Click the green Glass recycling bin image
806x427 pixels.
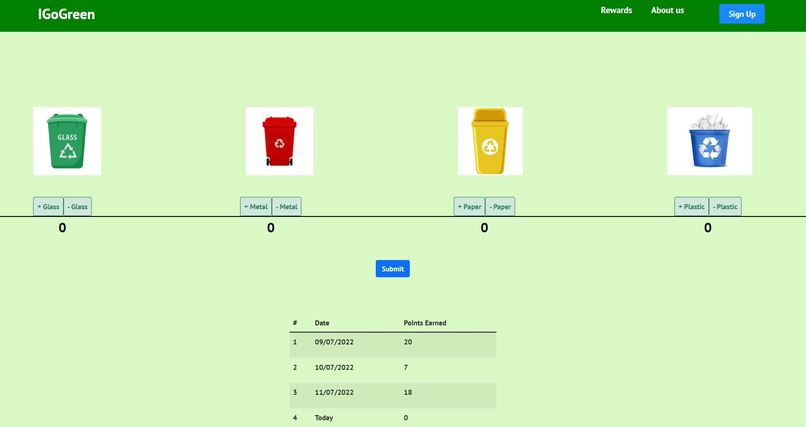(67, 141)
